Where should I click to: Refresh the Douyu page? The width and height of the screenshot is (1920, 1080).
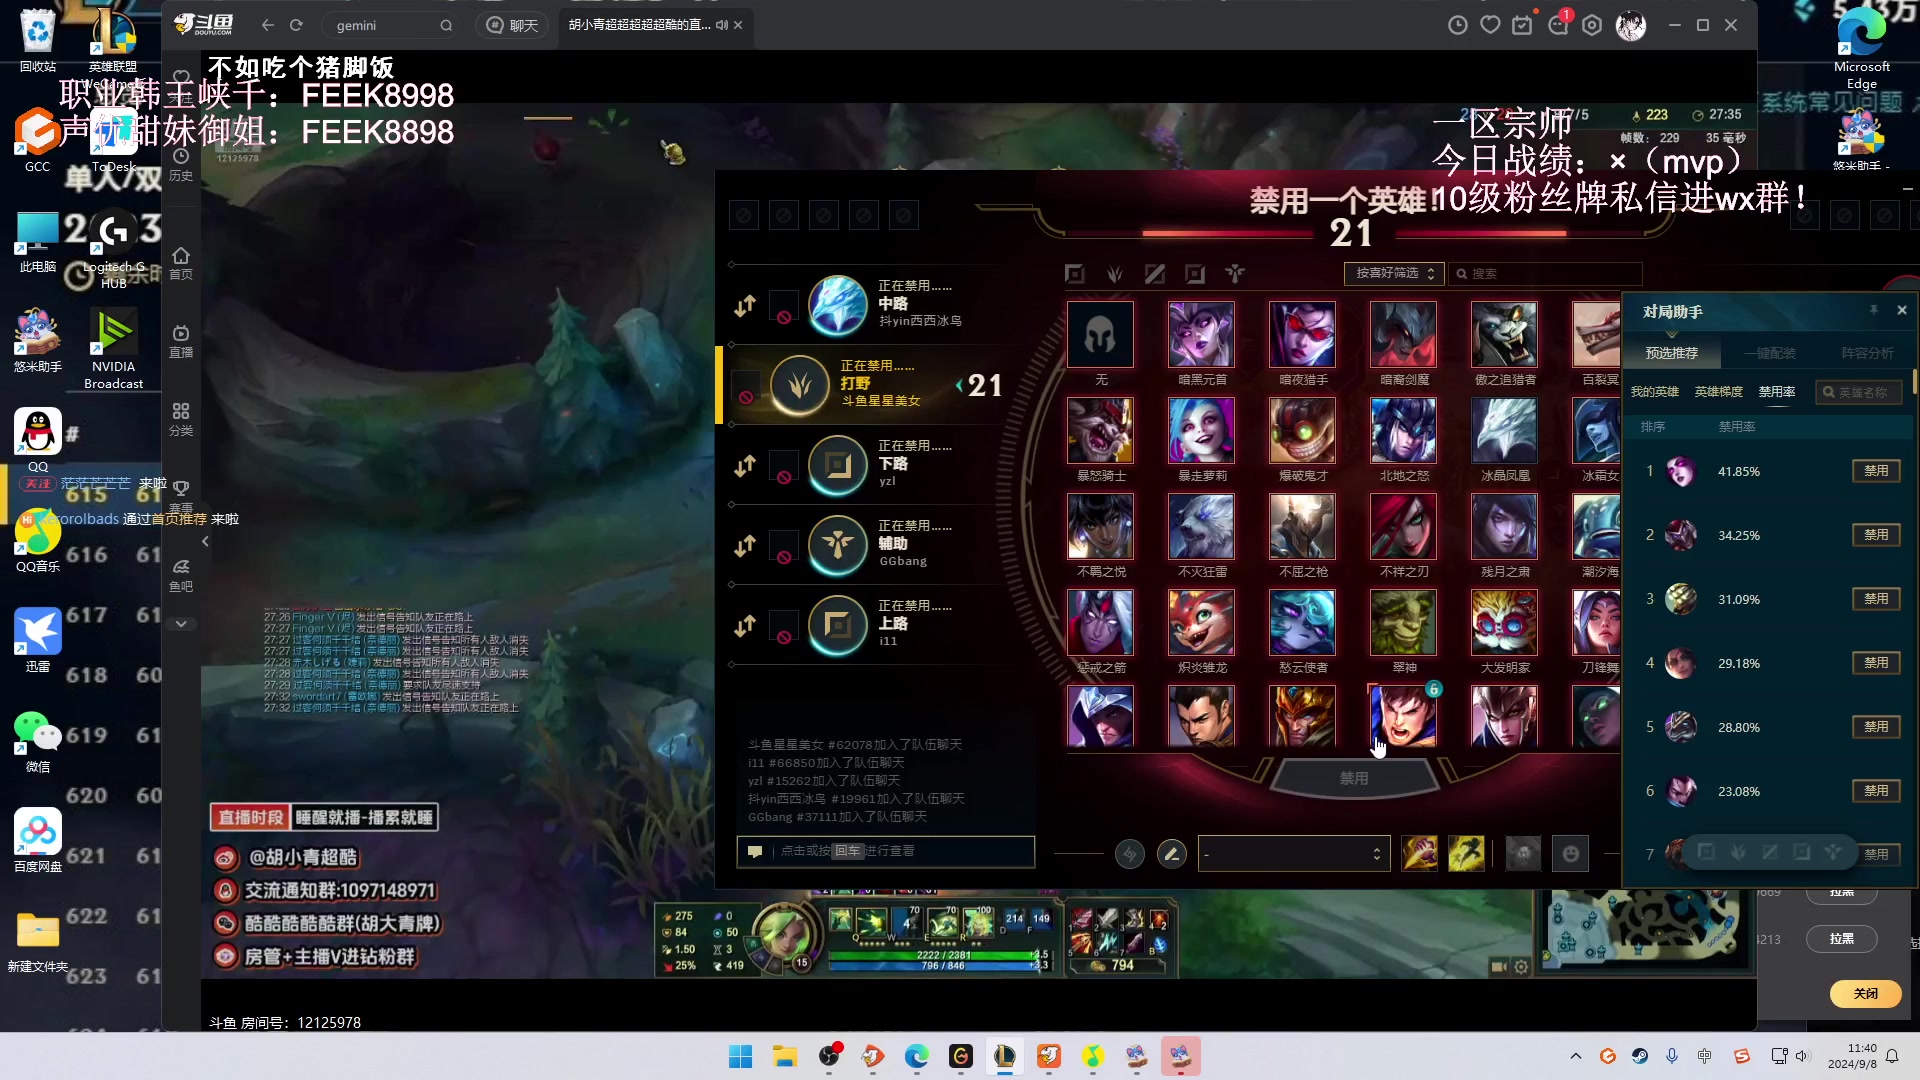click(x=296, y=25)
